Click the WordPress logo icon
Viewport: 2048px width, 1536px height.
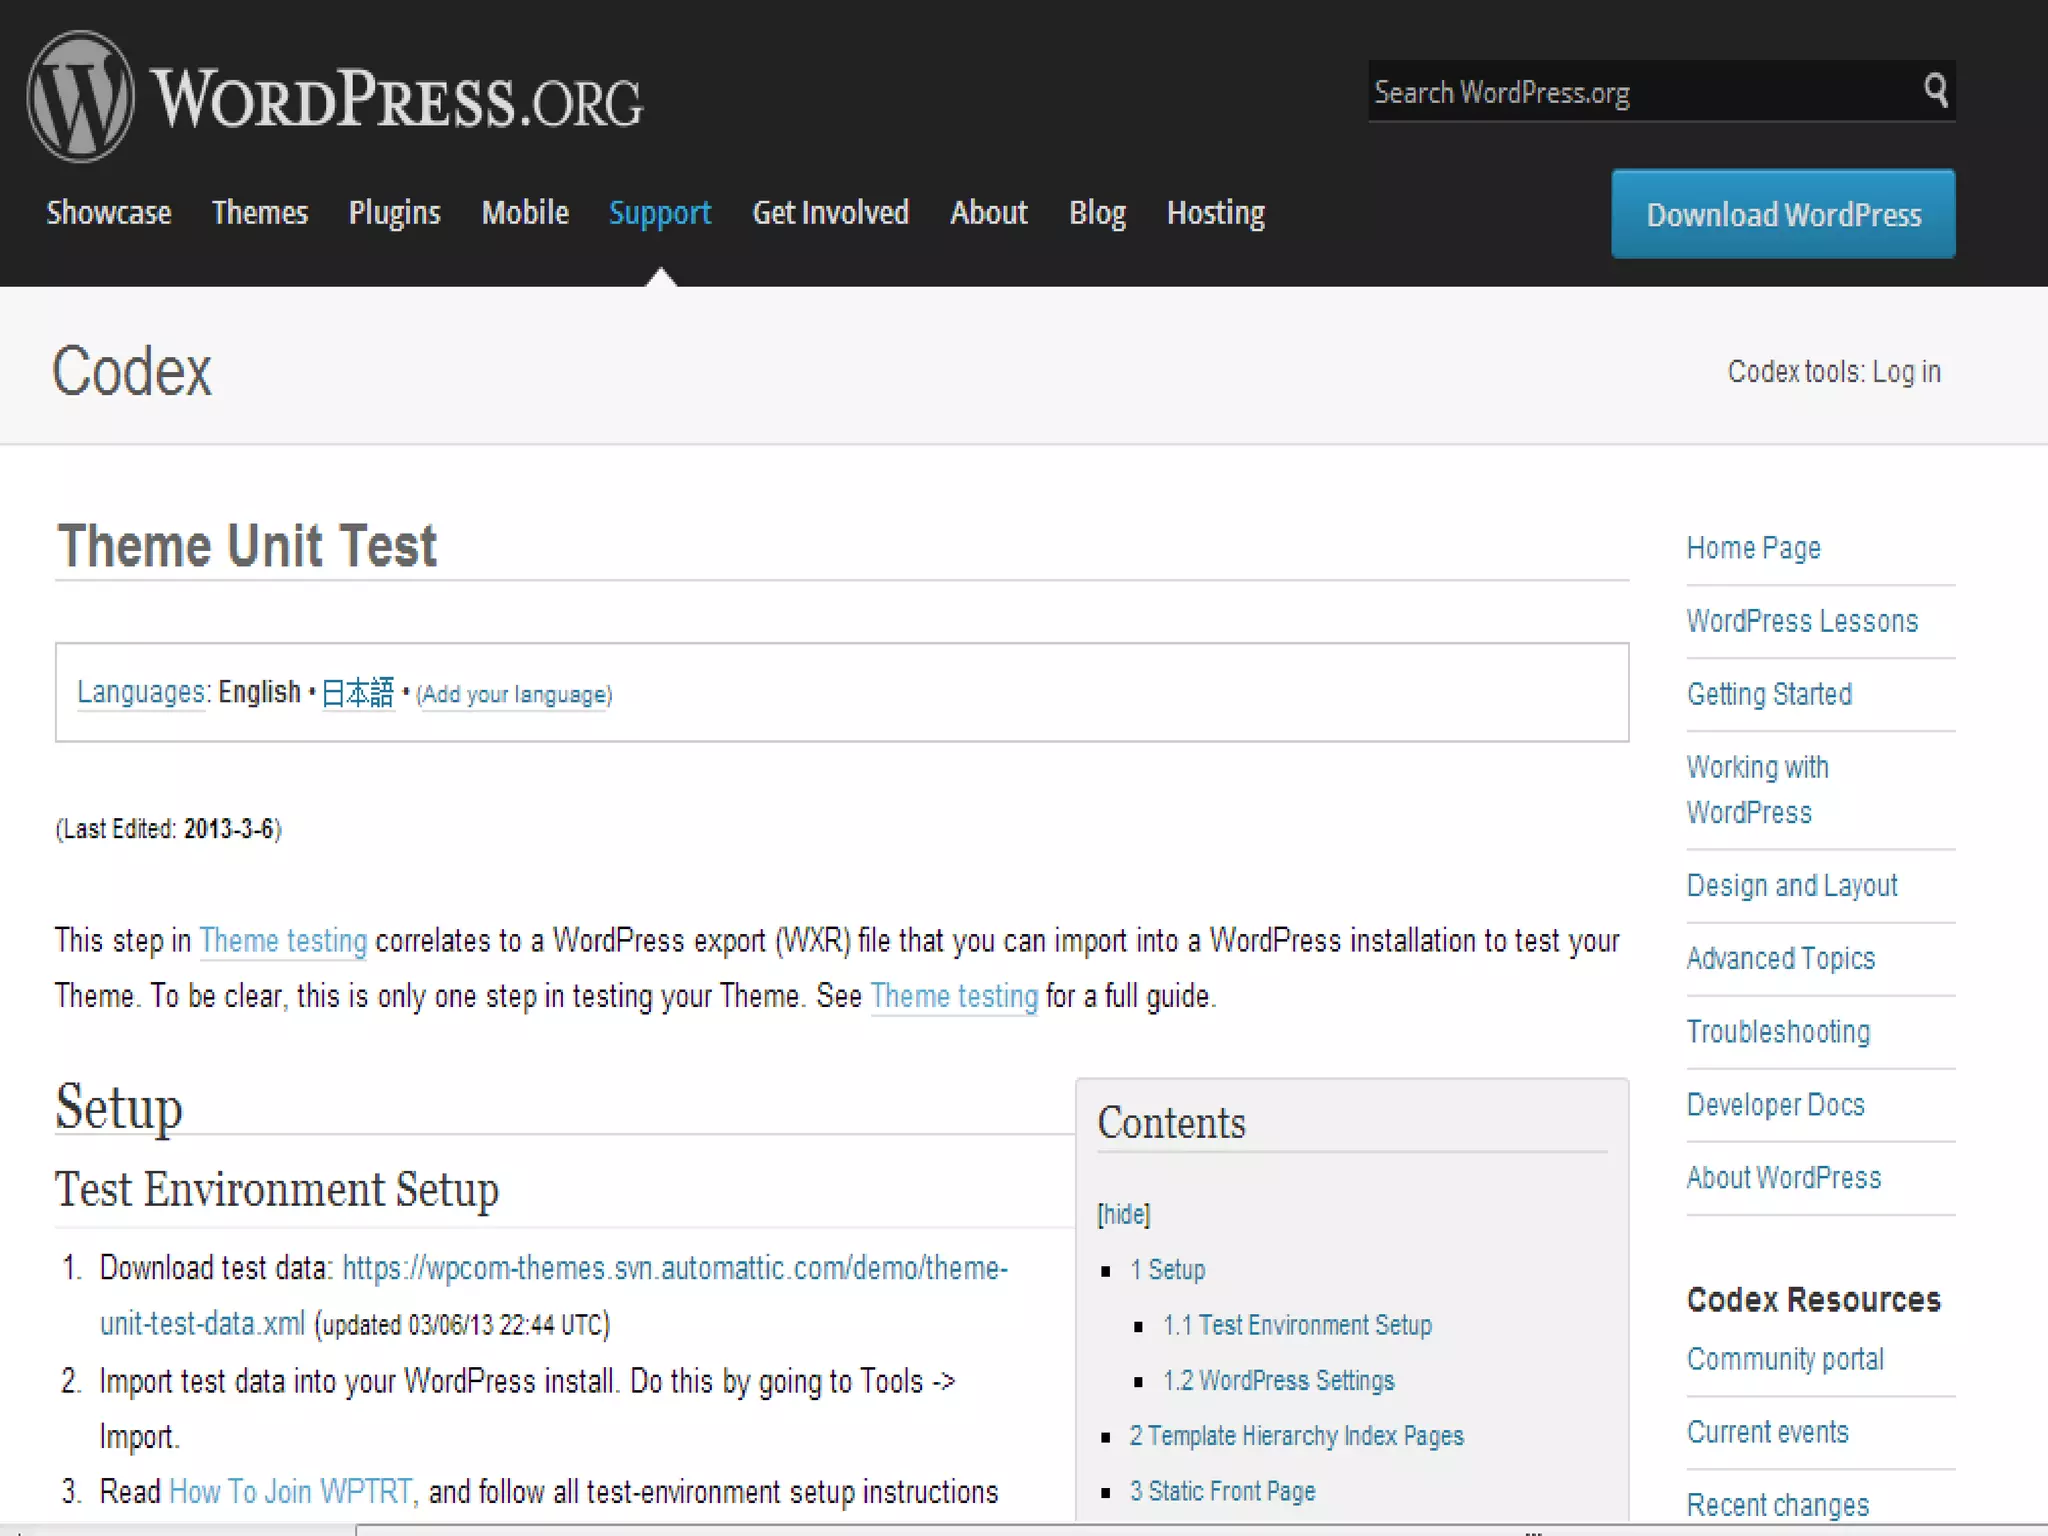tap(80, 97)
